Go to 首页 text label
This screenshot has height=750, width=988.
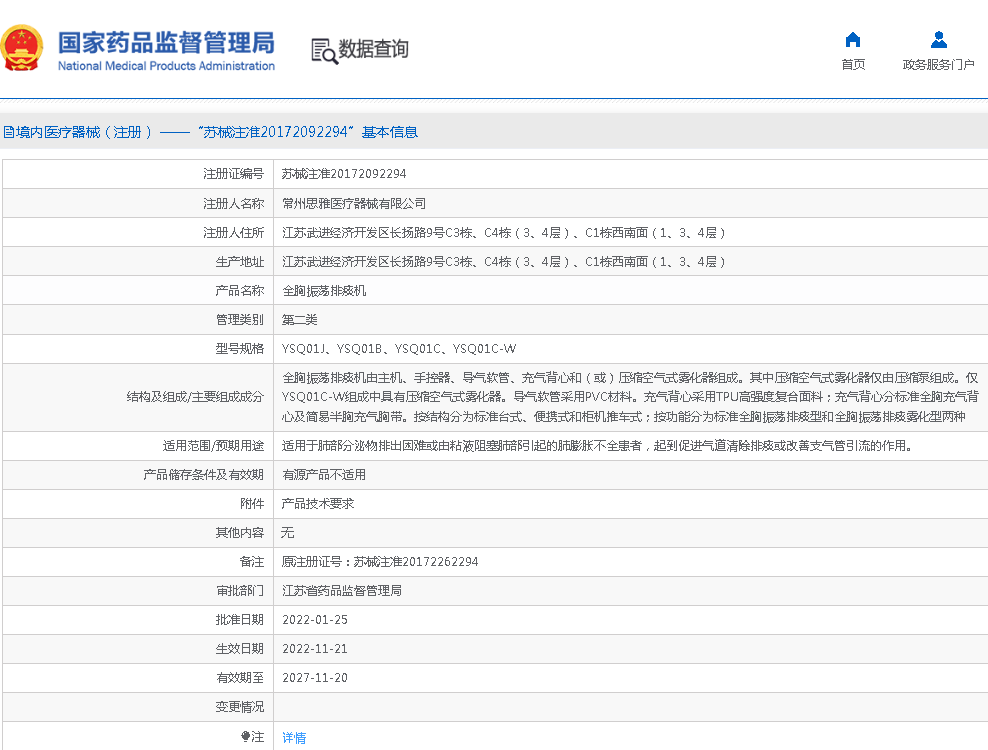click(x=852, y=65)
